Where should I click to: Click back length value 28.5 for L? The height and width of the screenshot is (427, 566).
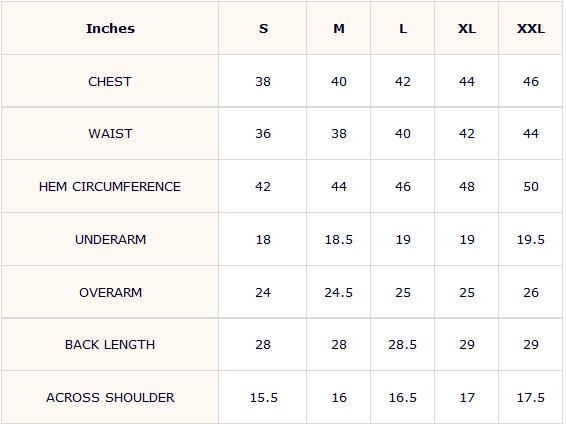coord(402,345)
